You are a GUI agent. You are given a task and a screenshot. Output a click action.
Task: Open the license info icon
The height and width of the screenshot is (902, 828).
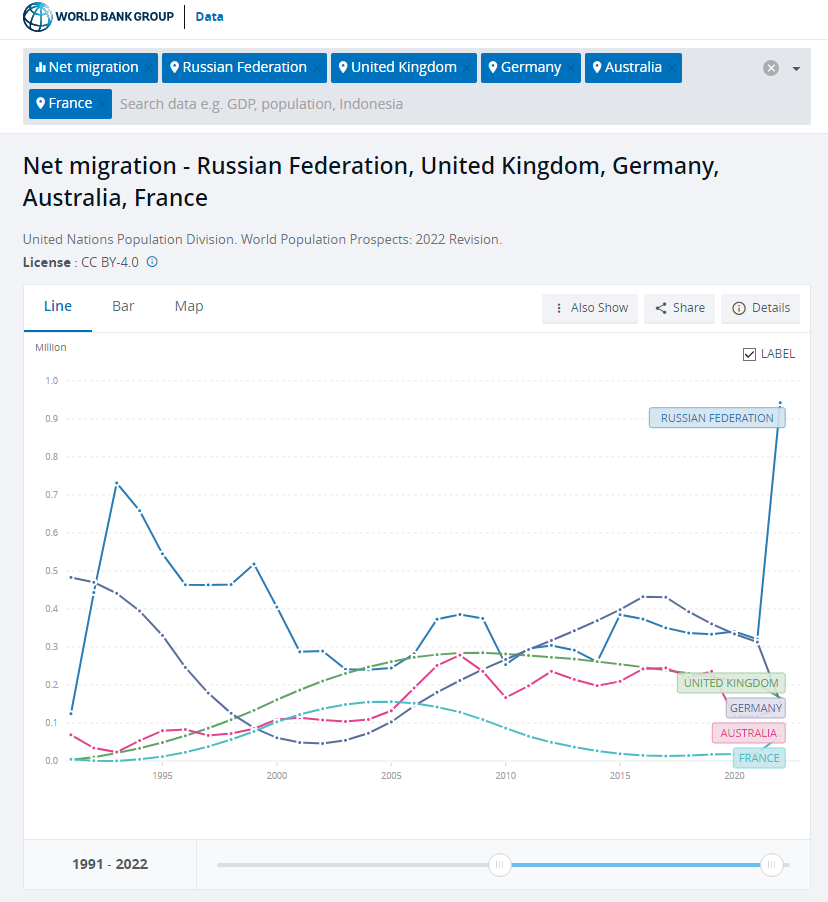(152, 262)
